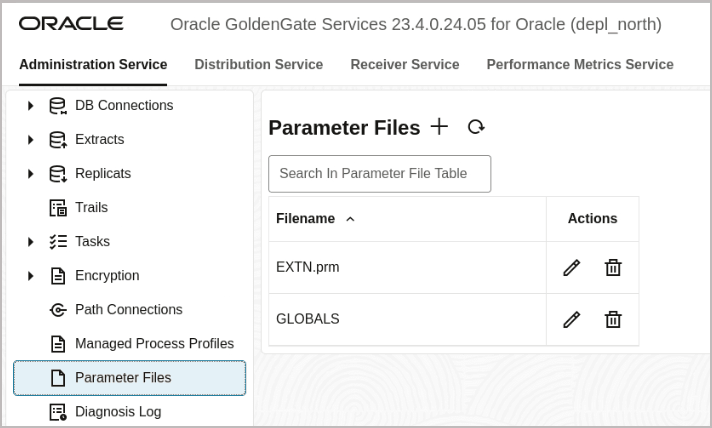Image resolution: width=712 pixels, height=428 pixels.
Task: Expand the Encryption tree node
Action: coord(30,276)
